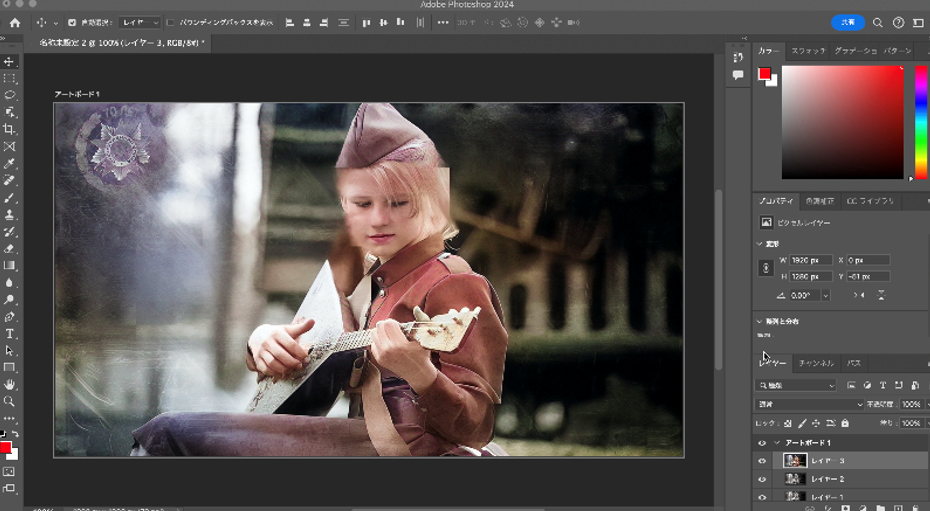Select the Hand tool
This screenshot has width=930, height=511.
coord(10,384)
